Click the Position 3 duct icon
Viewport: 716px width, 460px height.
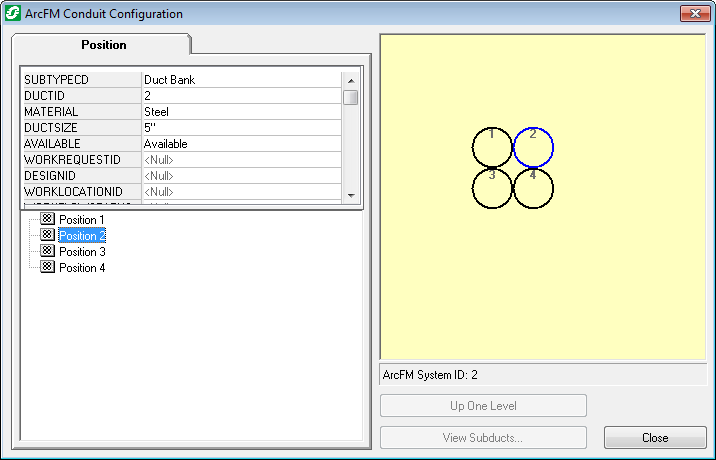click(47, 251)
